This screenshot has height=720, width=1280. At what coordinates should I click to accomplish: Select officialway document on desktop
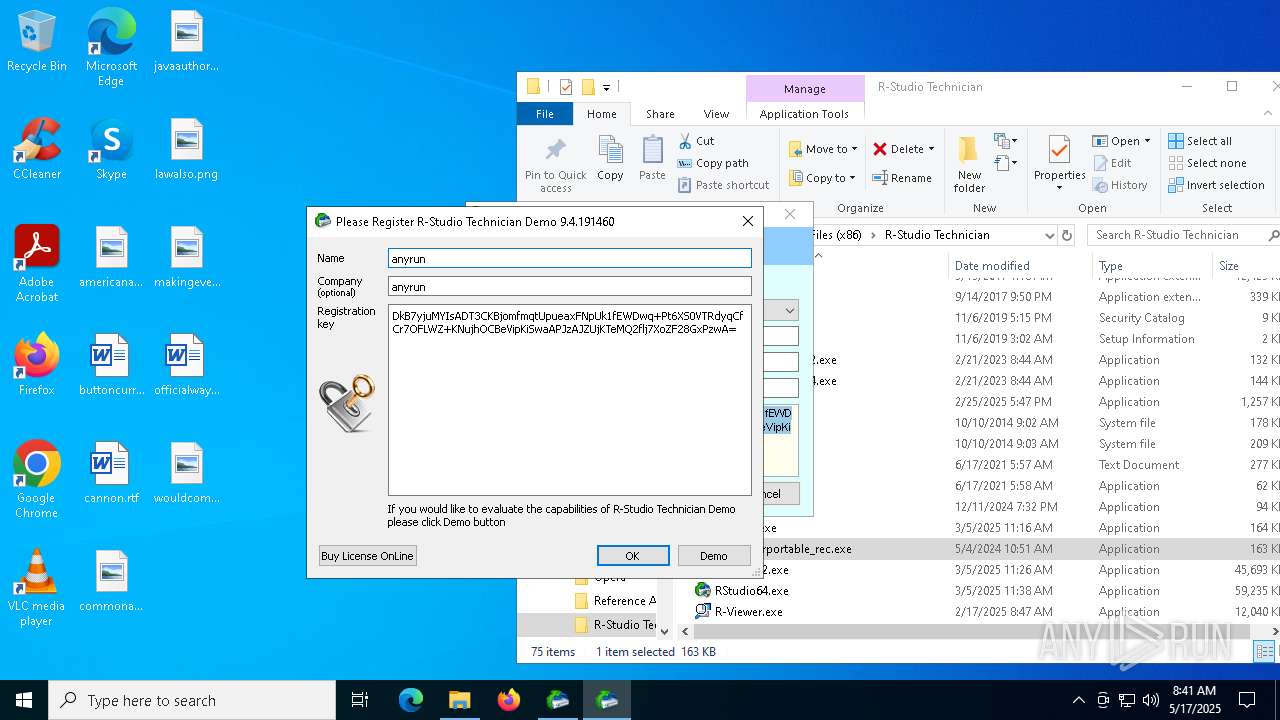pyautogui.click(x=187, y=366)
